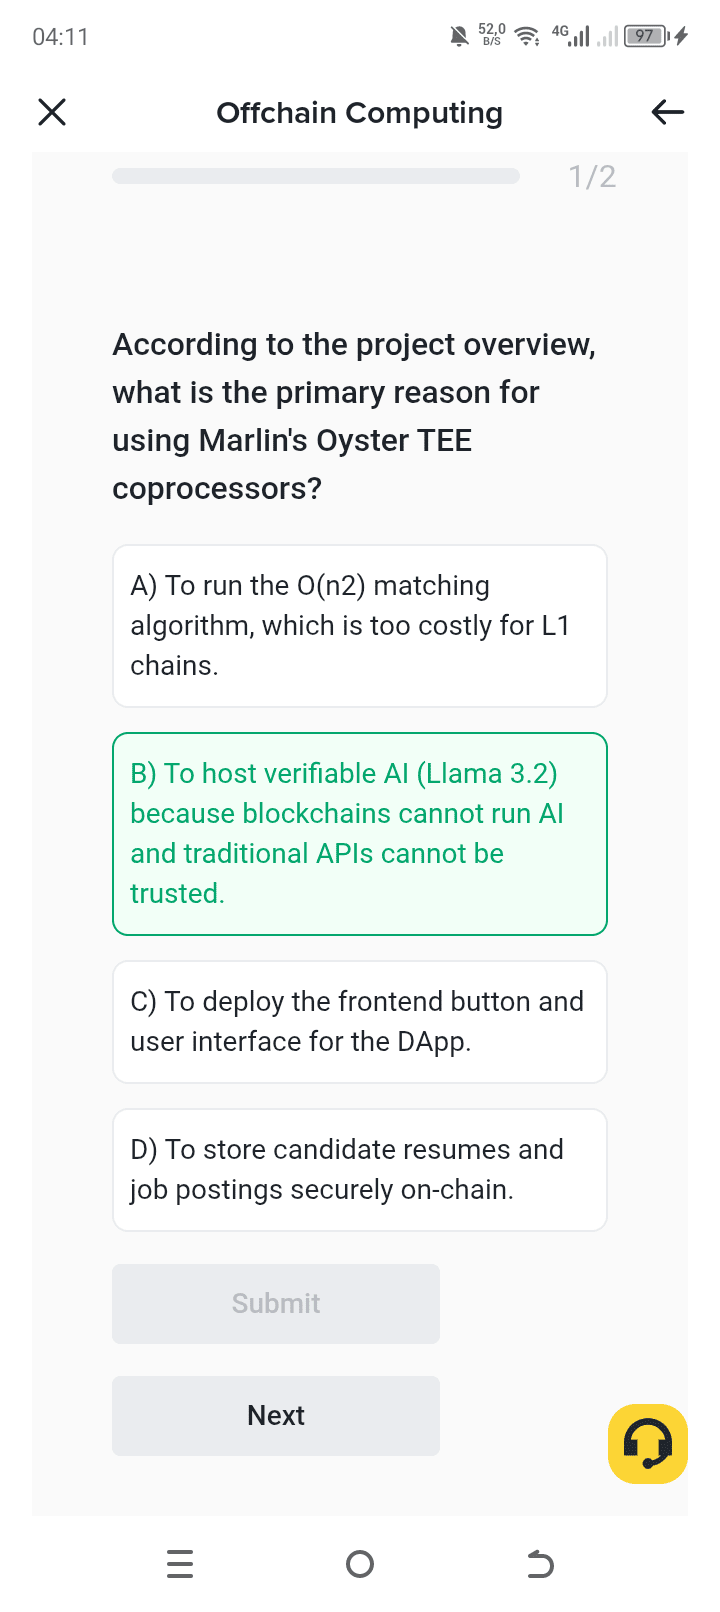Viewport: 720px width, 1612px height.
Task: Select answer B about verifiable AI Llama 3.2
Action: [360, 834]
